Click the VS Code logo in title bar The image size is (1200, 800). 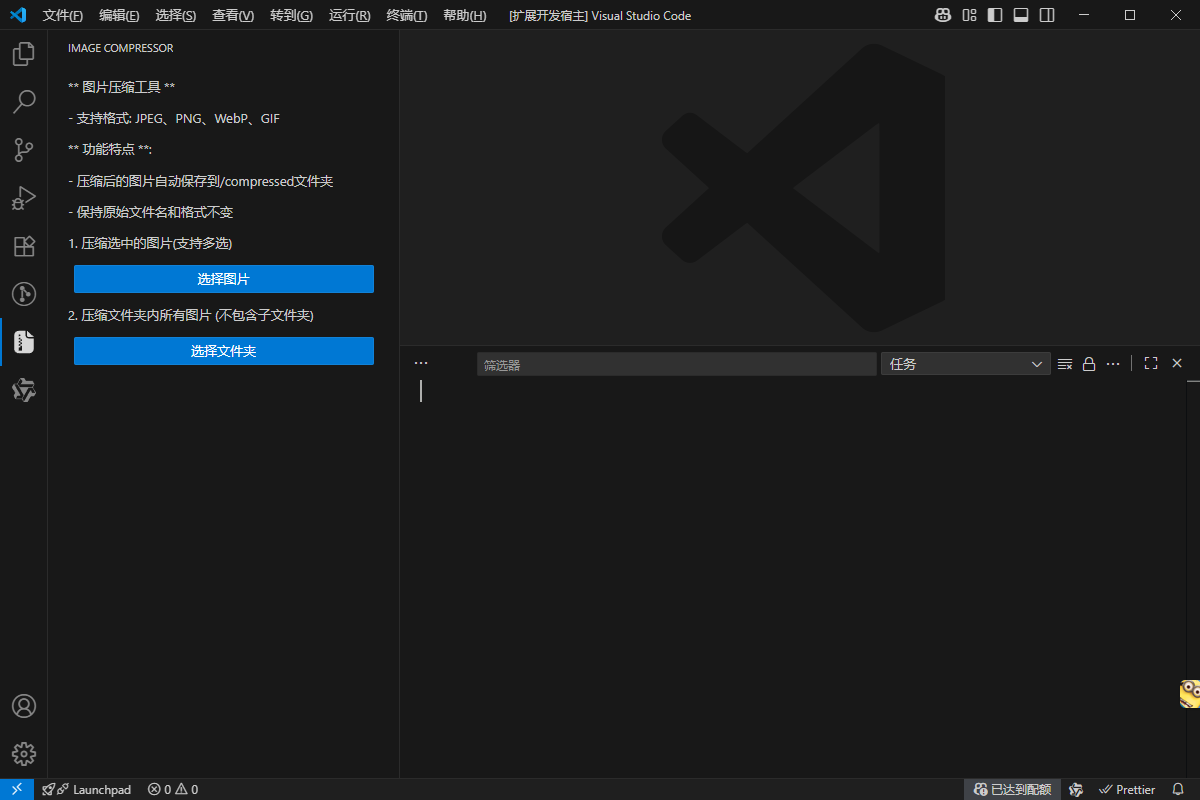tap(17, 15)
